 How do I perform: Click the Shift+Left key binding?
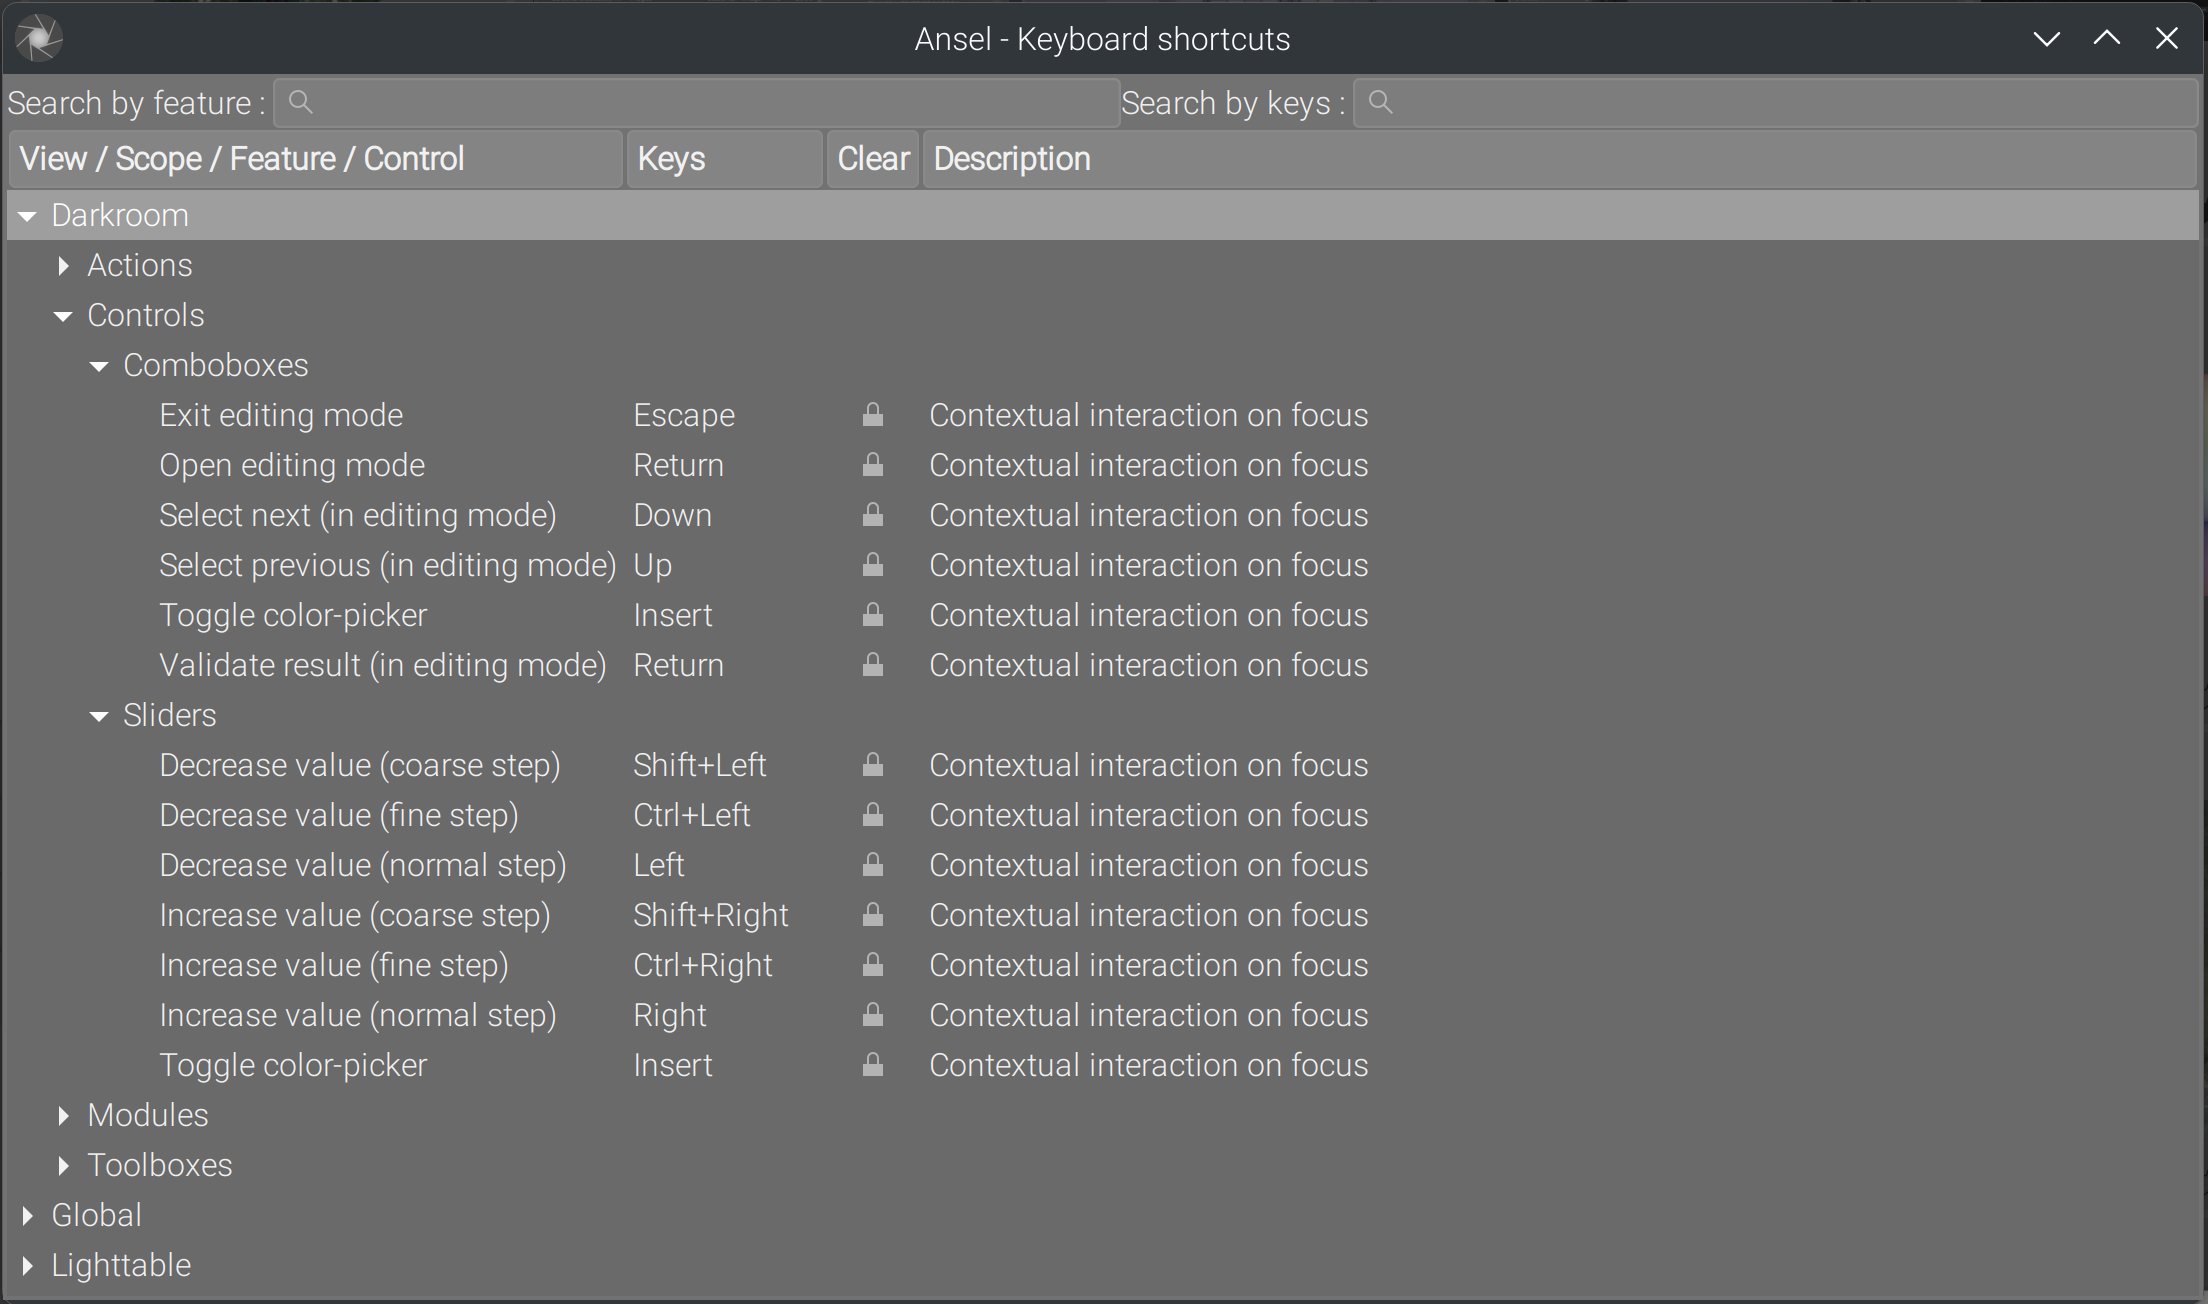click(x=699, y=766)
